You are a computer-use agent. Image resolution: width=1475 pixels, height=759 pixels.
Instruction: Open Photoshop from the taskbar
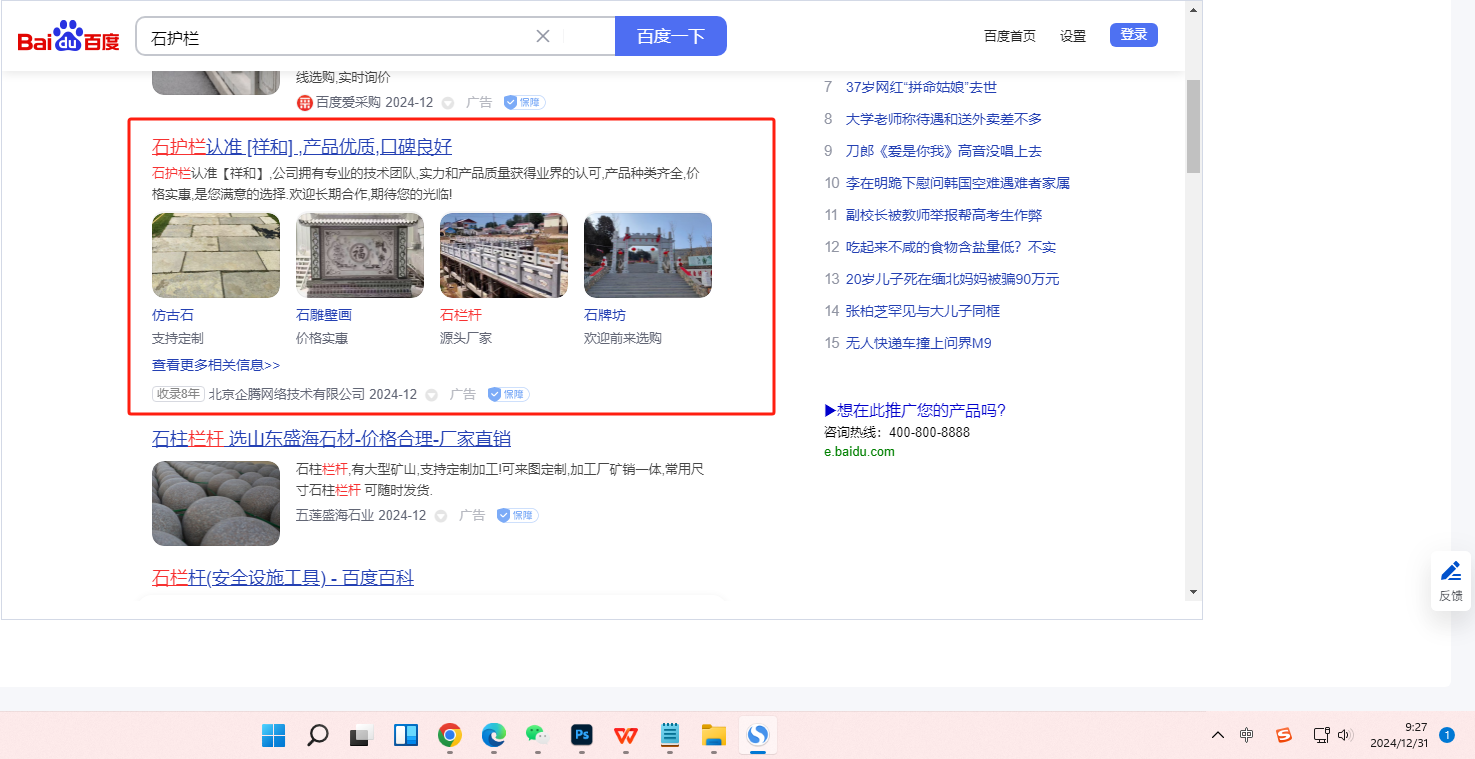[x=582, y=736]
